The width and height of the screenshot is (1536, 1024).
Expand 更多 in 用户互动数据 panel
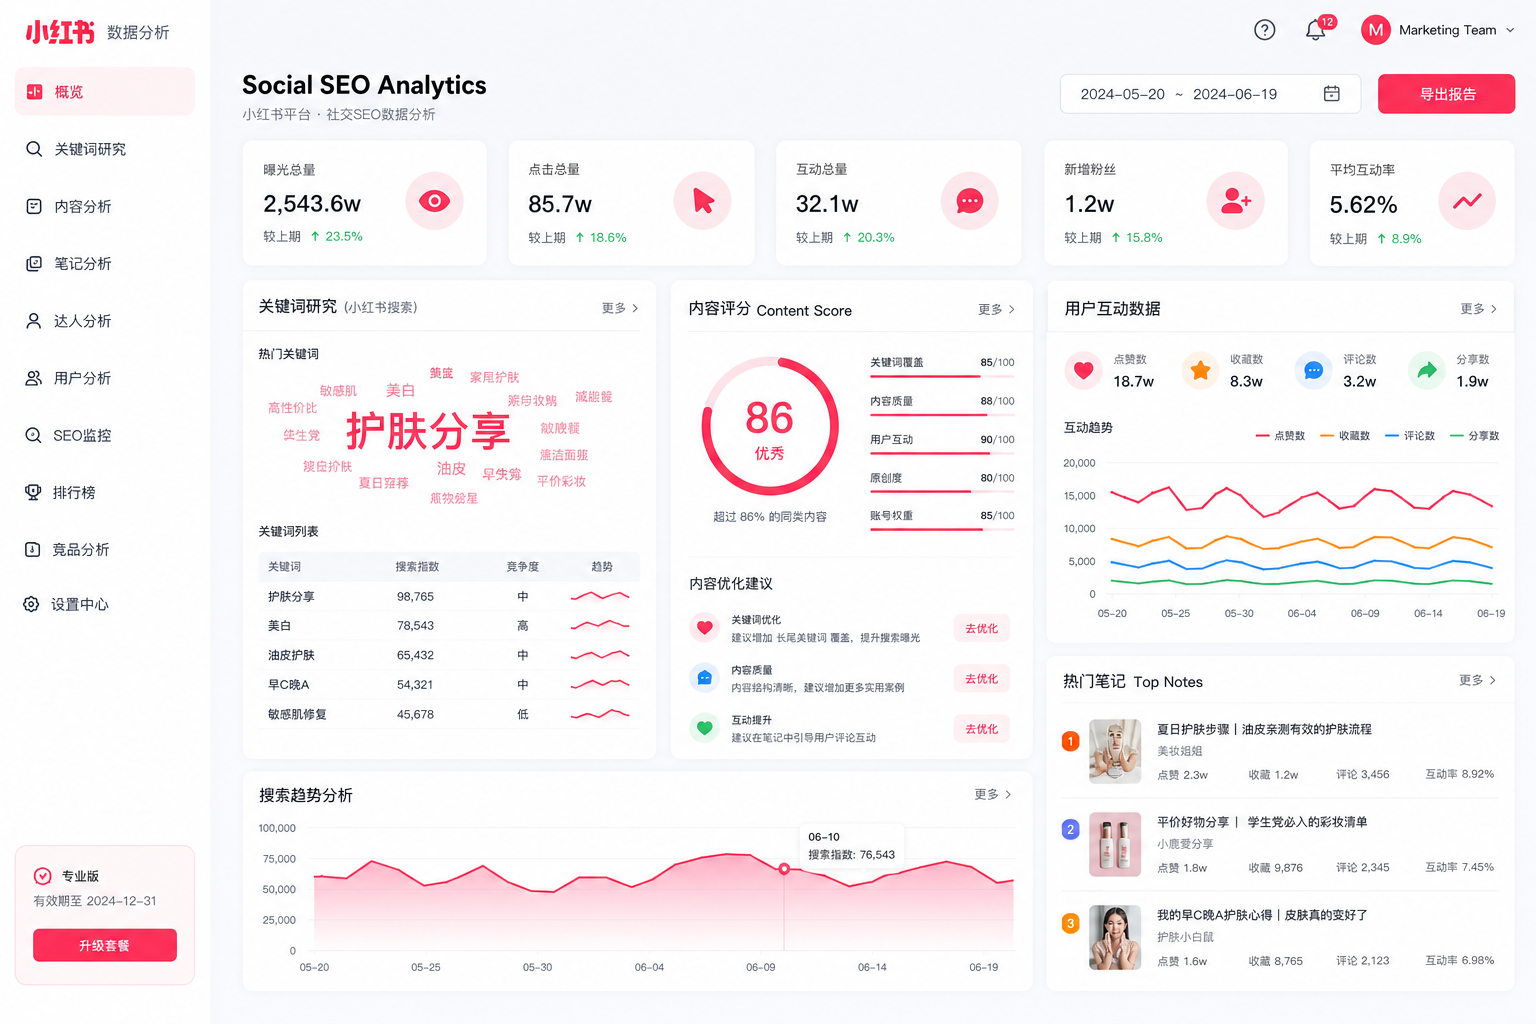(x=1478, y=309)
